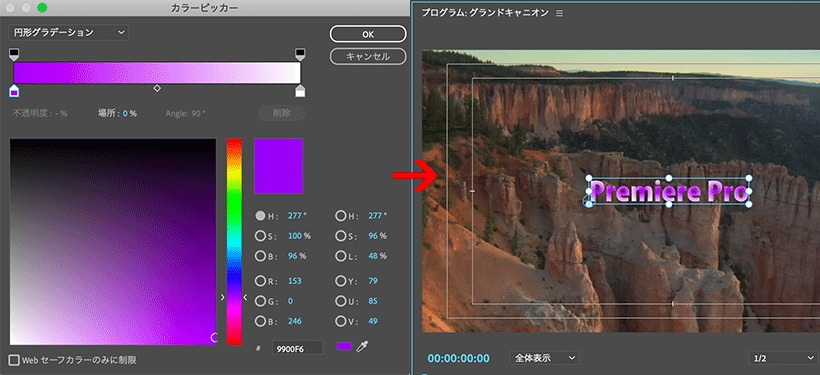Select the U radio button
820x375 pixels.
(x=340, y=301)
